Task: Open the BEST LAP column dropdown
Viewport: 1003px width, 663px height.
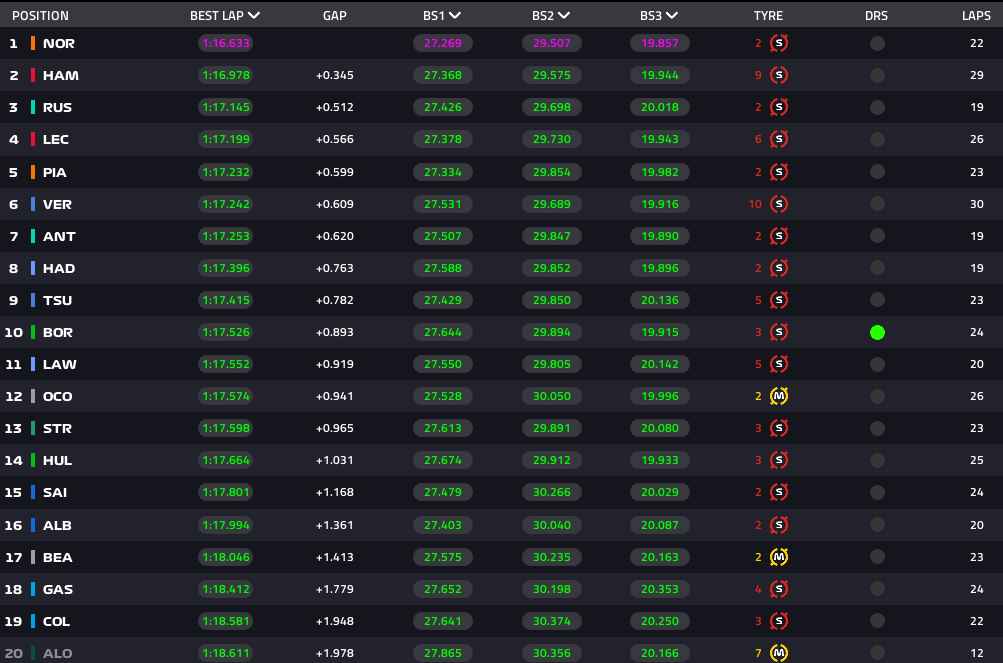Action: [x=254, y=16]
